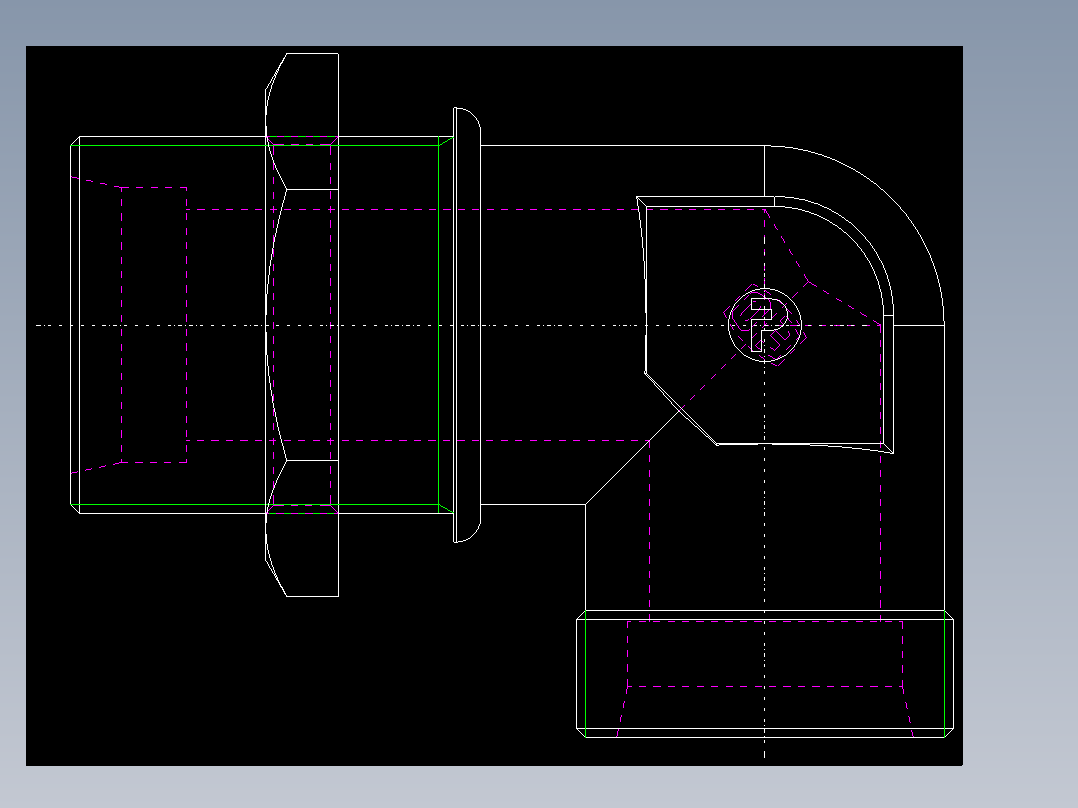Viewport: 1078px width, 808px height.
Task: Select the hex nut outline on the fitting
Action: (302, 325)
